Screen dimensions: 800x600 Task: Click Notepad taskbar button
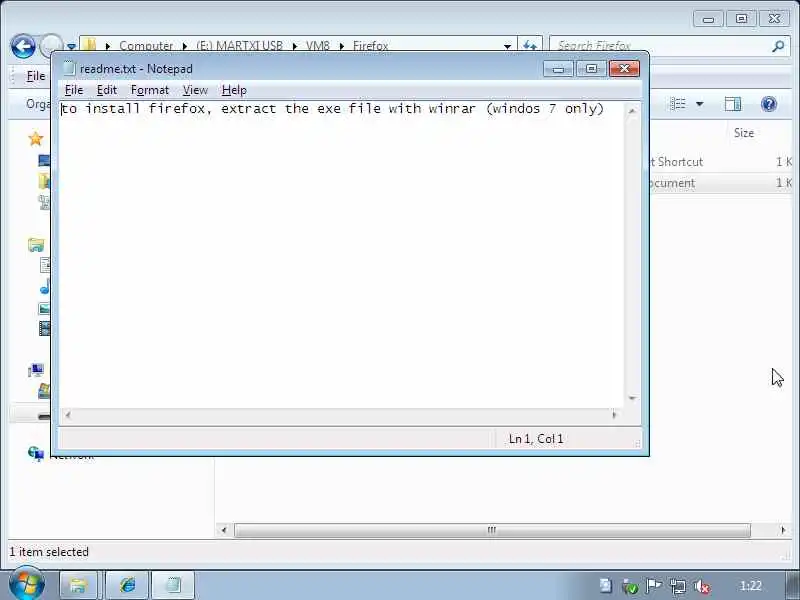173,585
